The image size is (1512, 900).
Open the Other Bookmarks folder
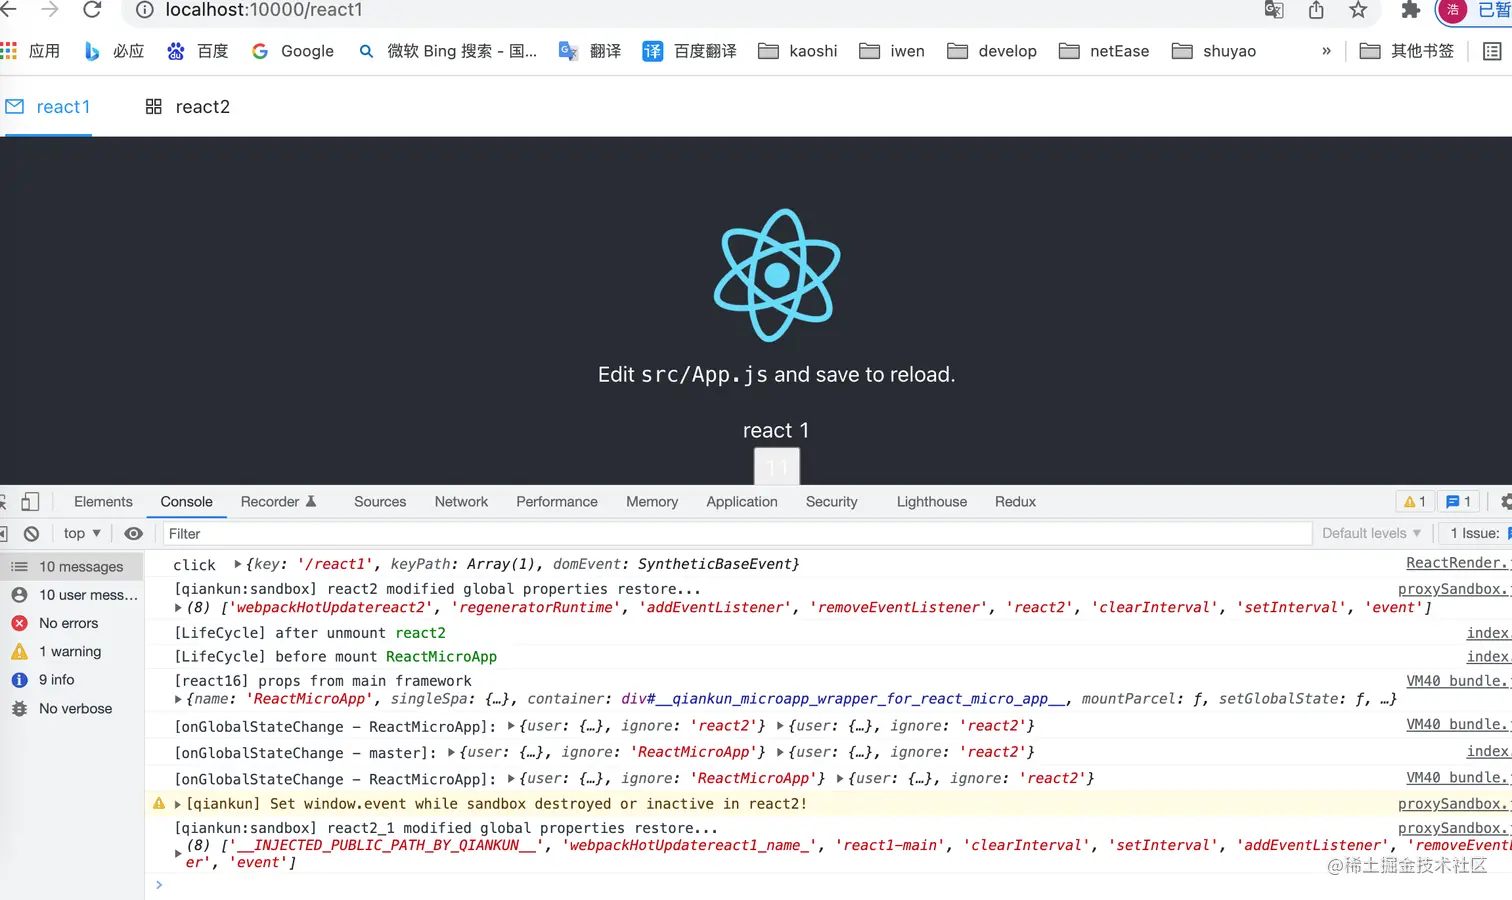point(1407,51)
